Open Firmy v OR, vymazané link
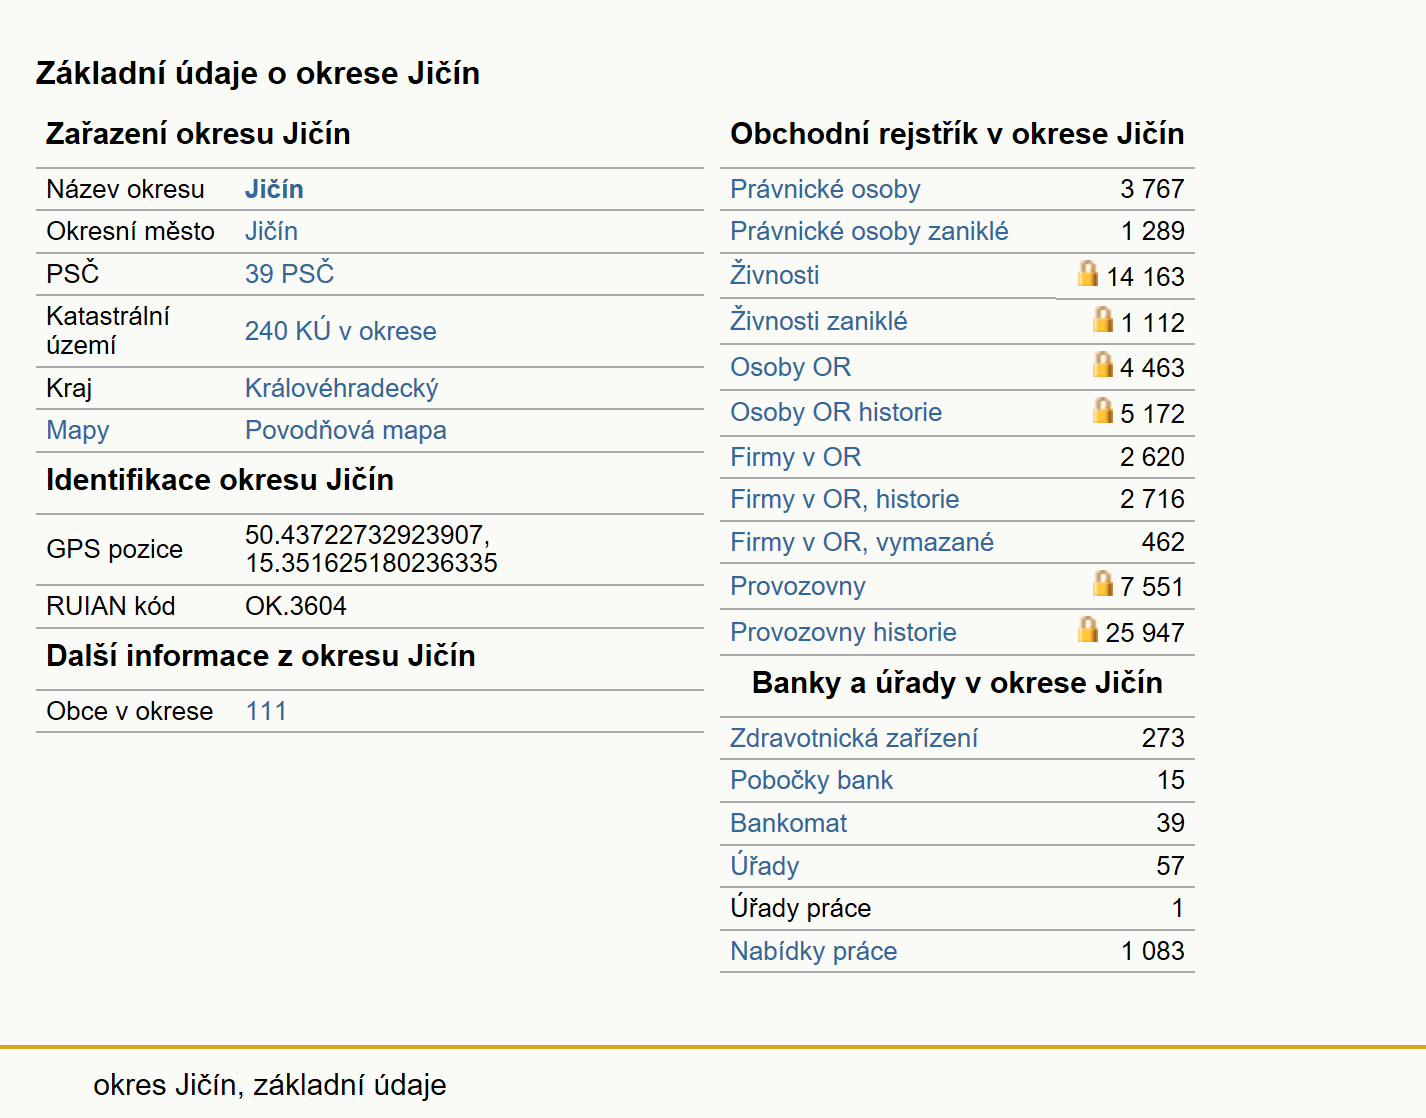The width and height of the screenshot is (1426, 1118). click(862, 542)
